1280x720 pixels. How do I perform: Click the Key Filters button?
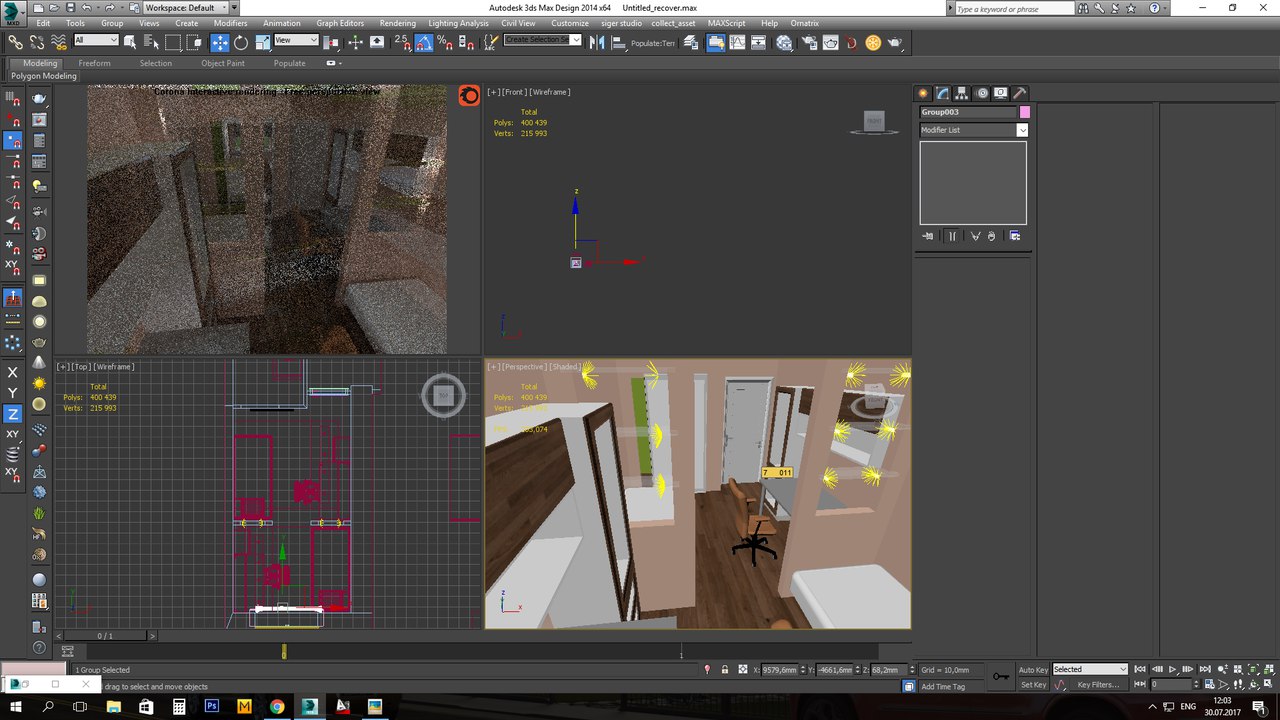[1098, 685]
